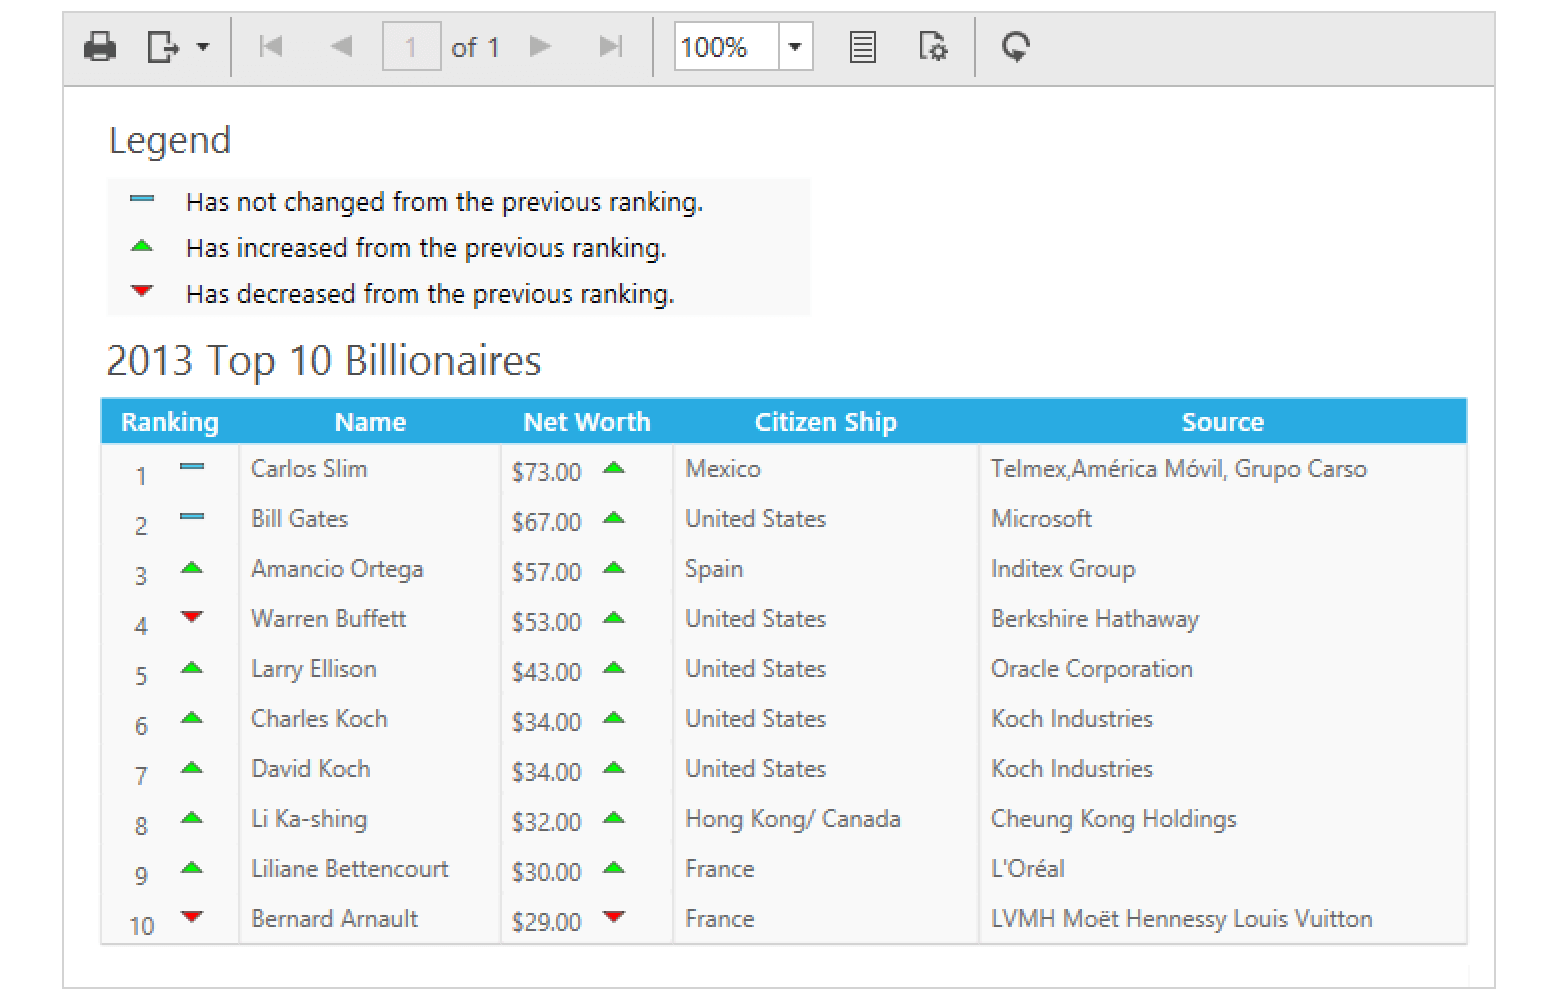
Task: Click the Export report icon
Action: (x=162, y=47)
